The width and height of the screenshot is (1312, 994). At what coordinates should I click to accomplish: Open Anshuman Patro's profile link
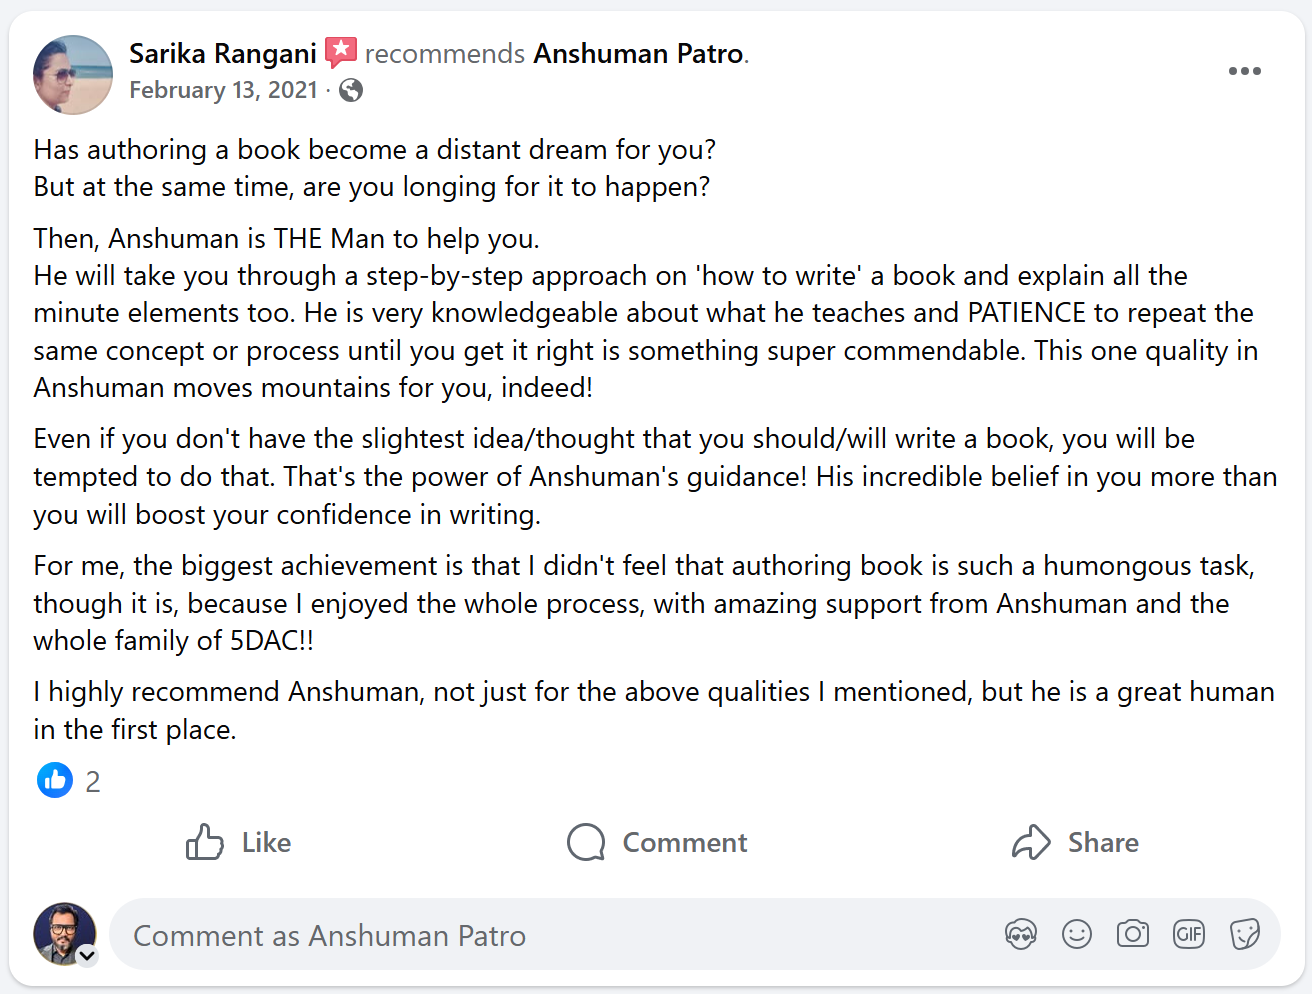click(638, 53)
